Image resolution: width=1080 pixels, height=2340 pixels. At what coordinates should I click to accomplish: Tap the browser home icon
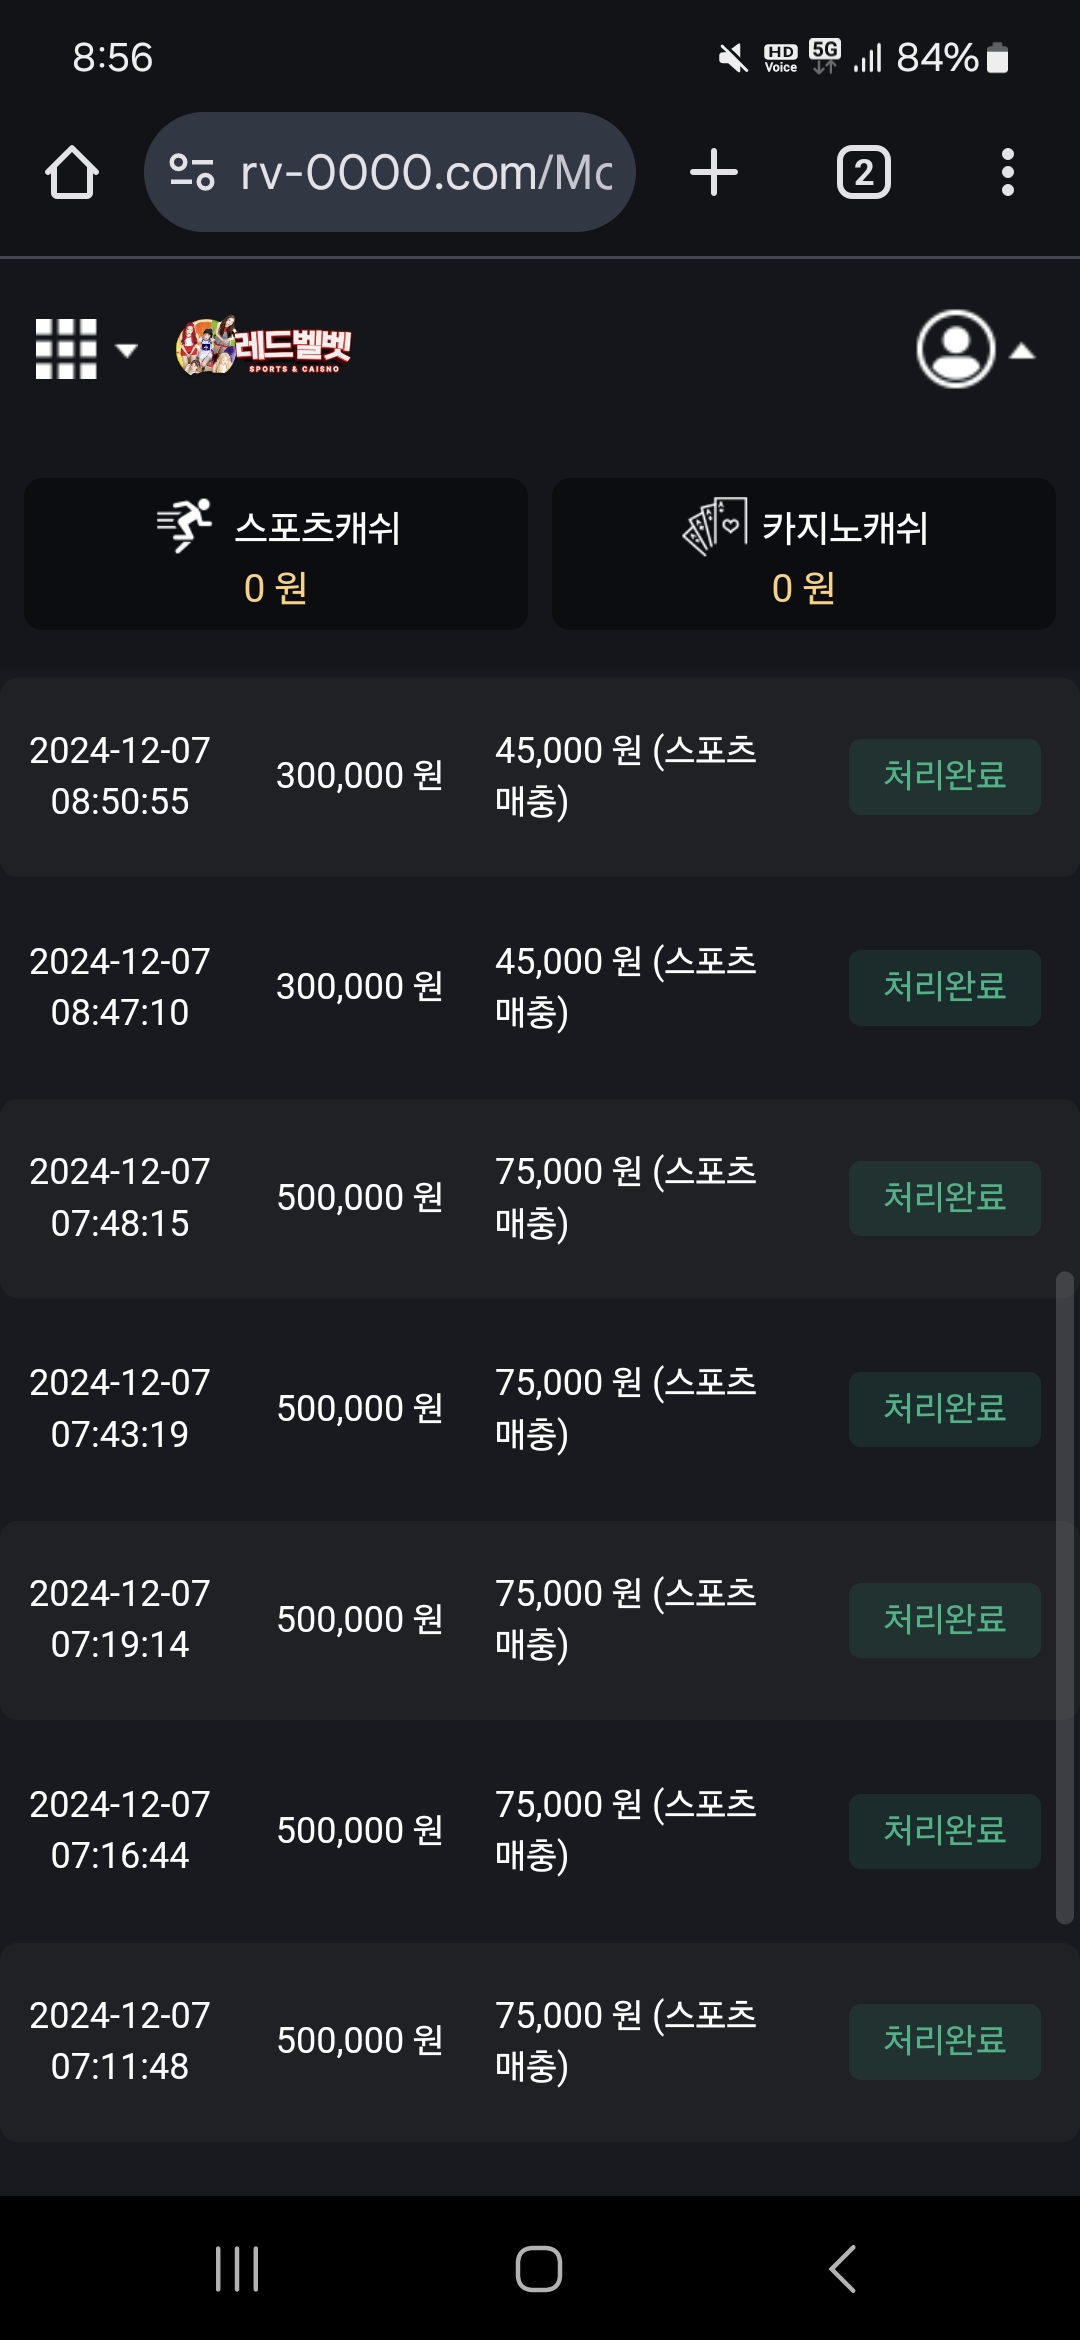point(72,173)
